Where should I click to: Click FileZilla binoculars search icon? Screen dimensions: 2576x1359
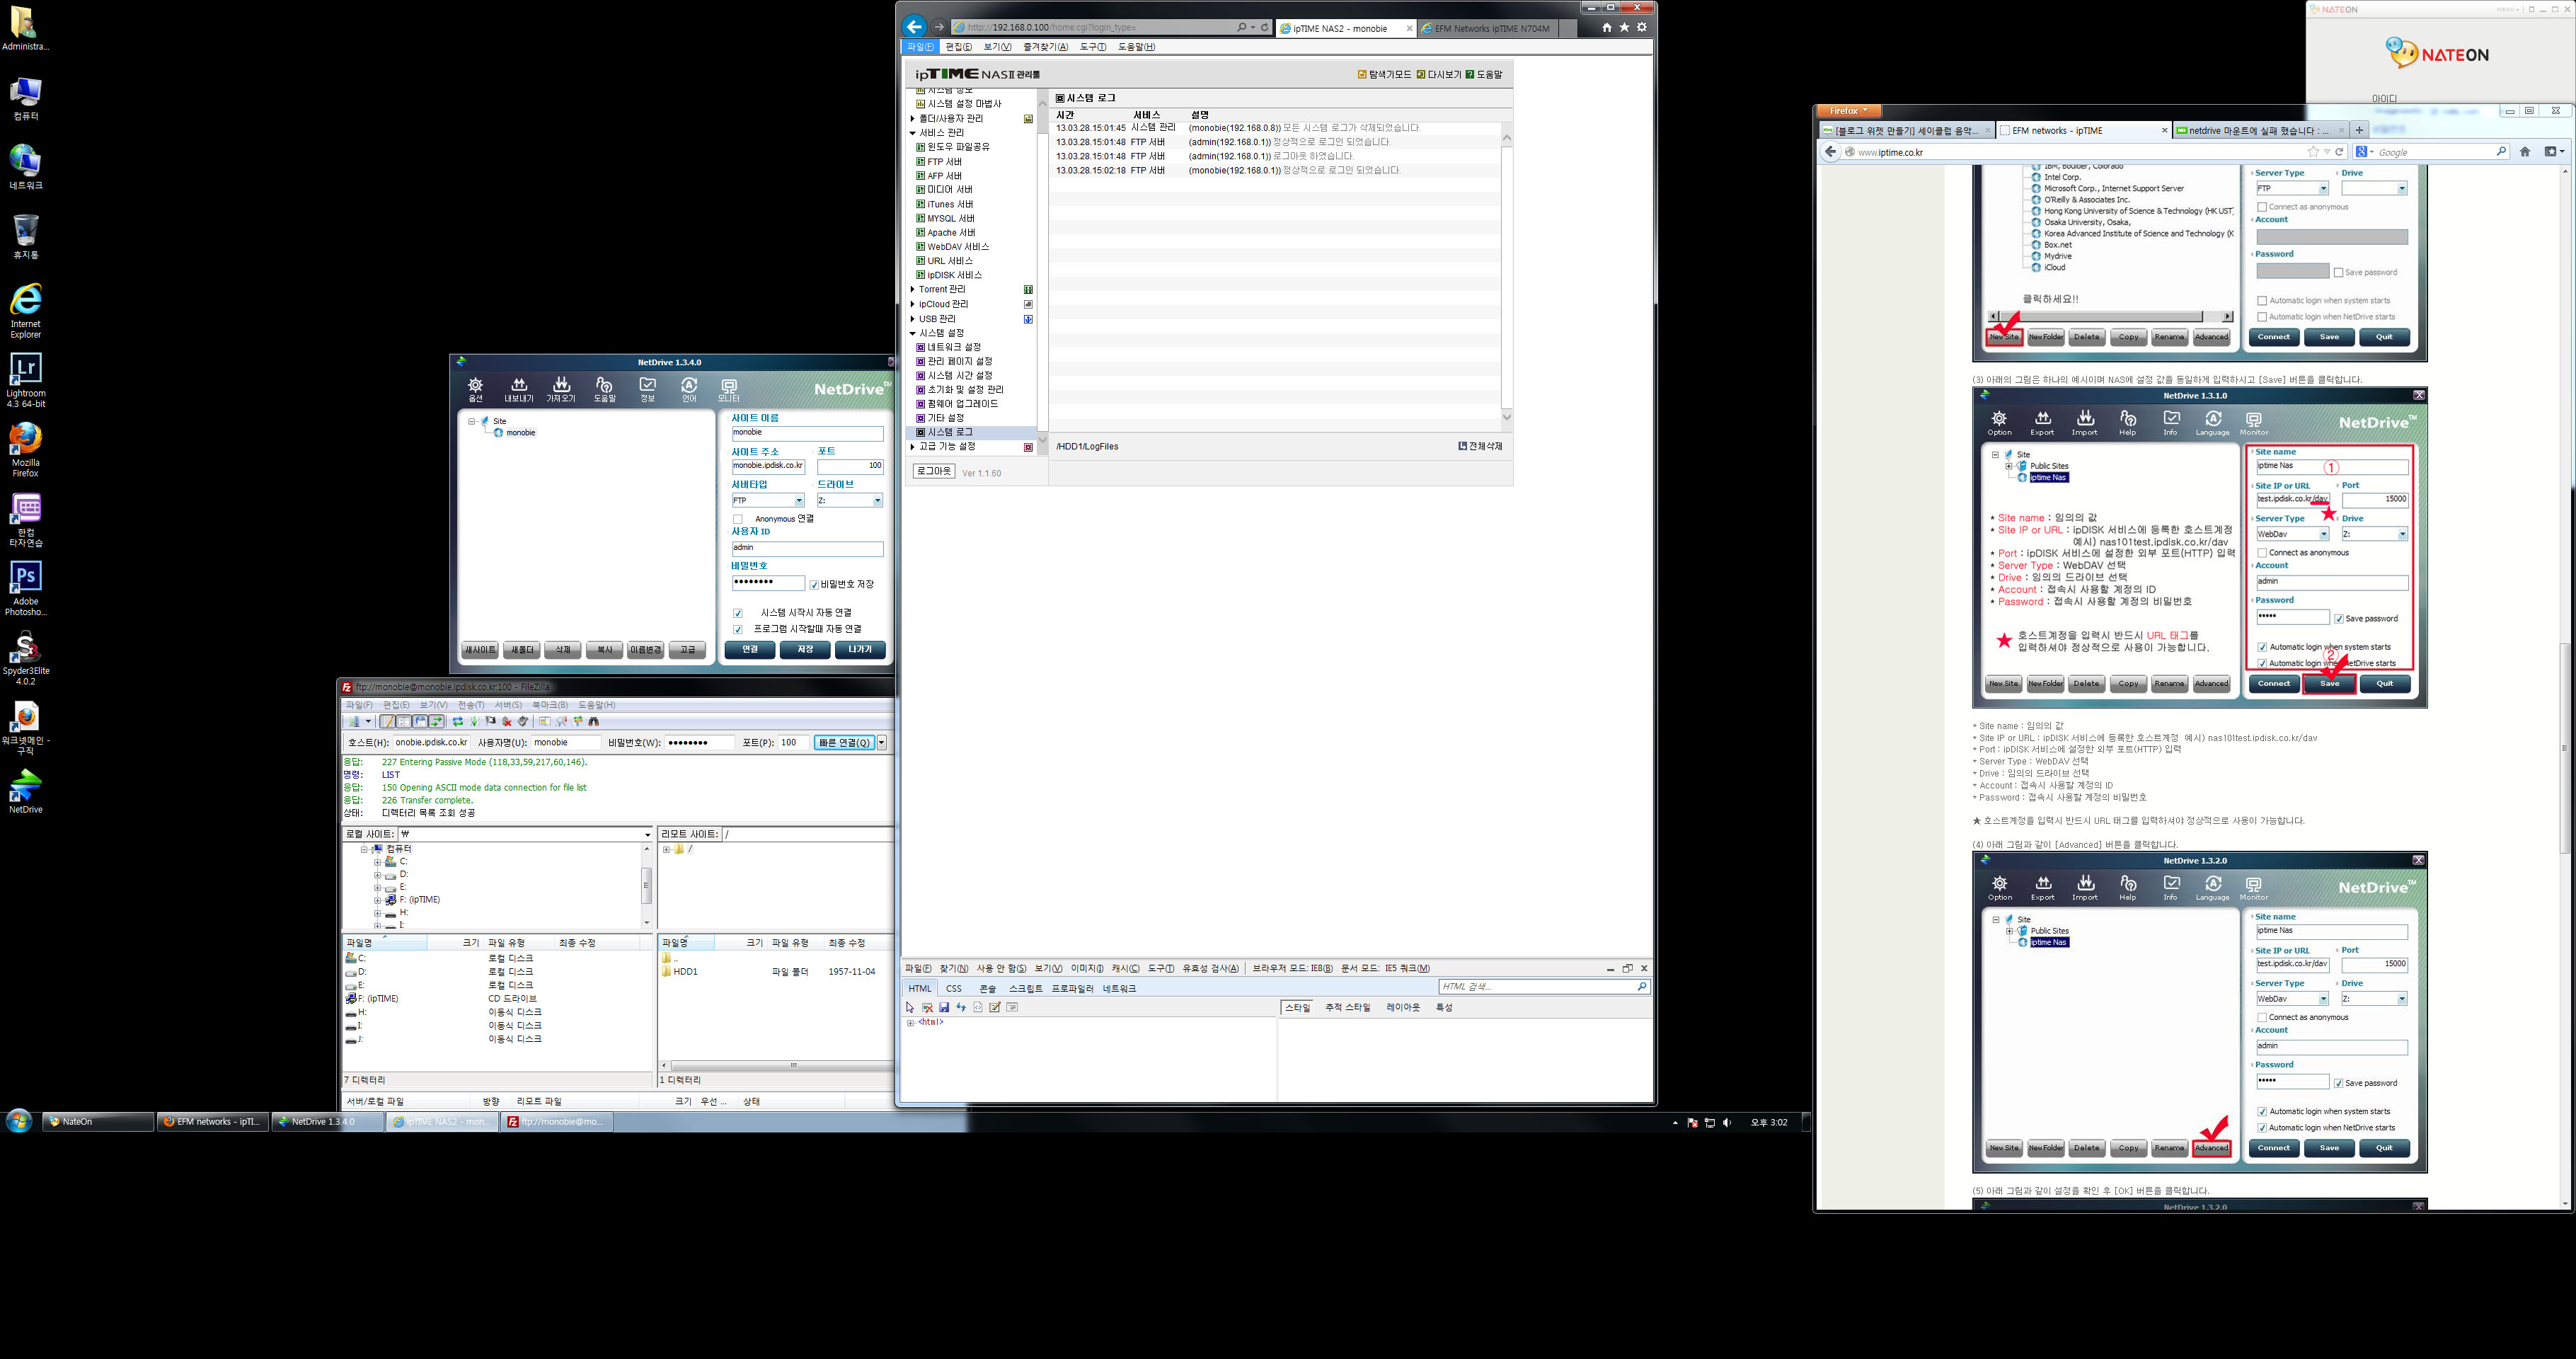click(594, 721)
